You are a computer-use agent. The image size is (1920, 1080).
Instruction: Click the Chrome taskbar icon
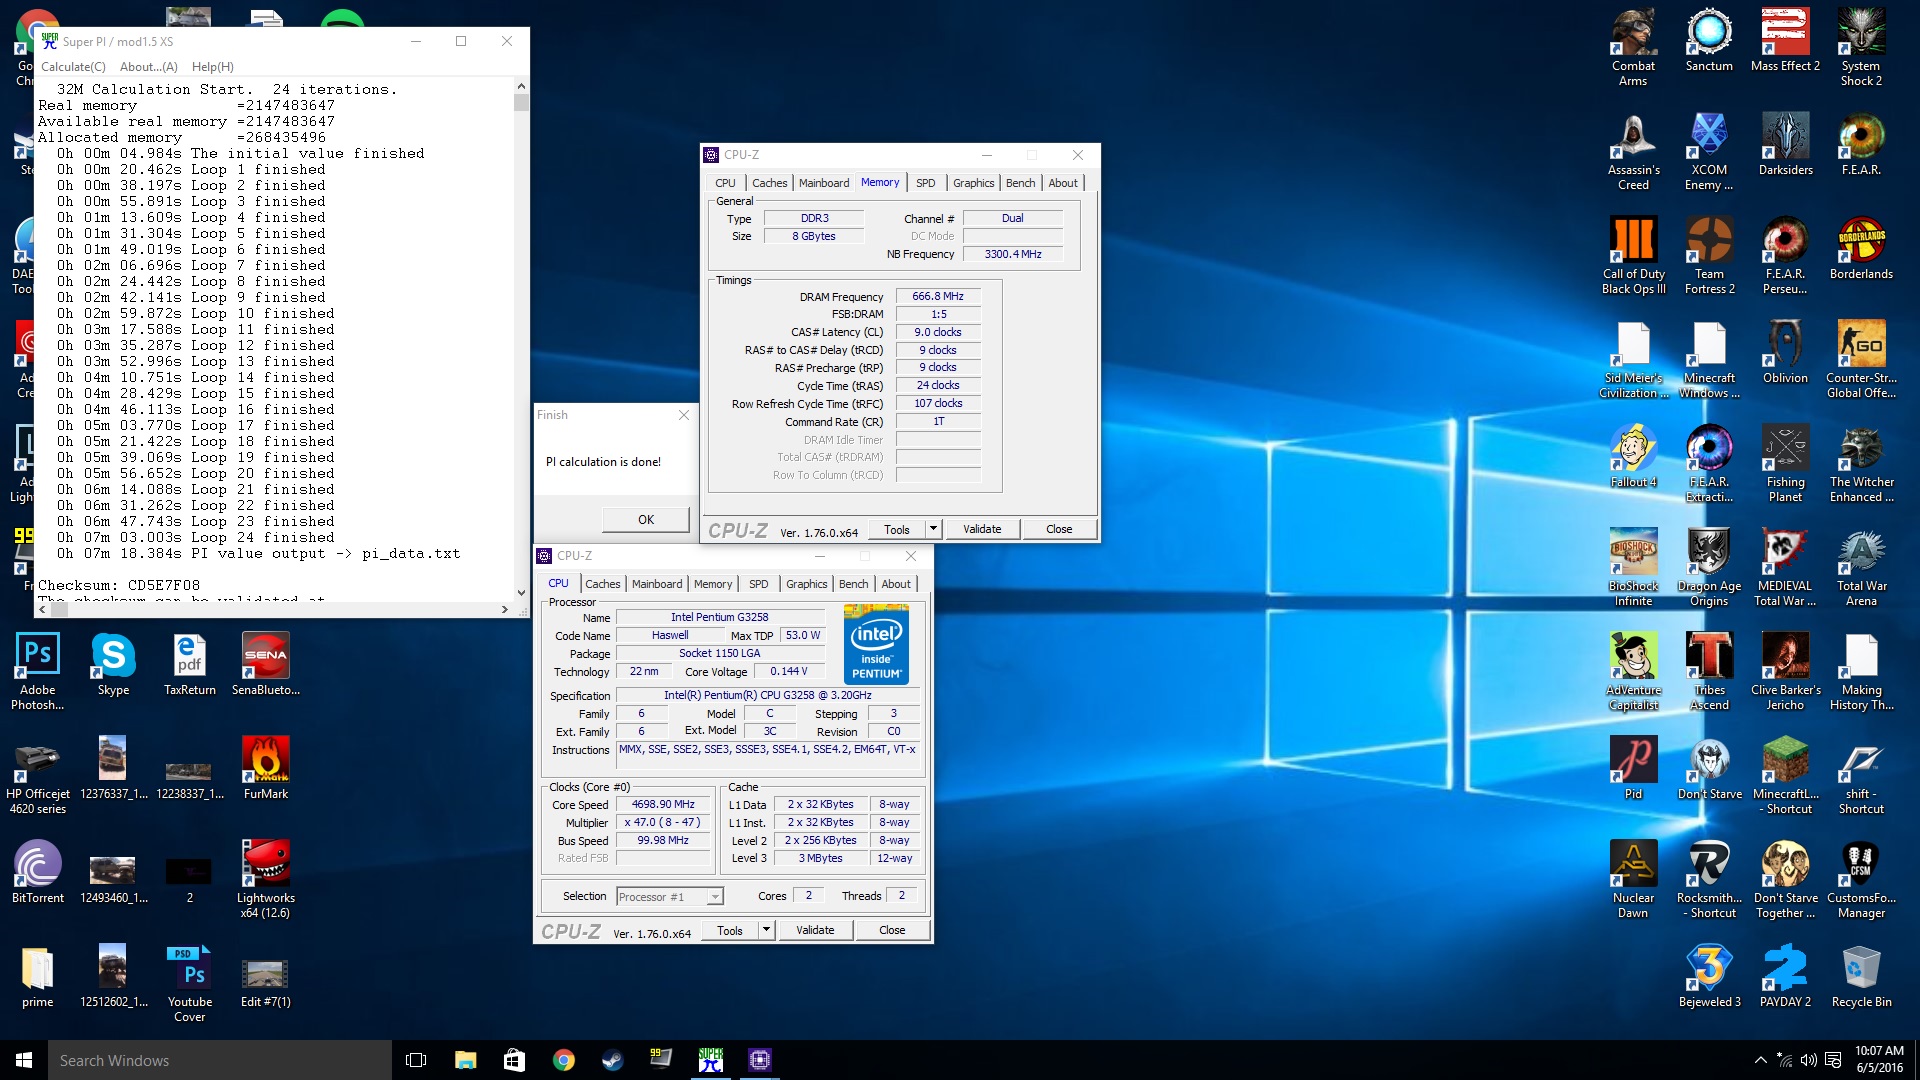pyautogui.click(x=563, y=1060)
